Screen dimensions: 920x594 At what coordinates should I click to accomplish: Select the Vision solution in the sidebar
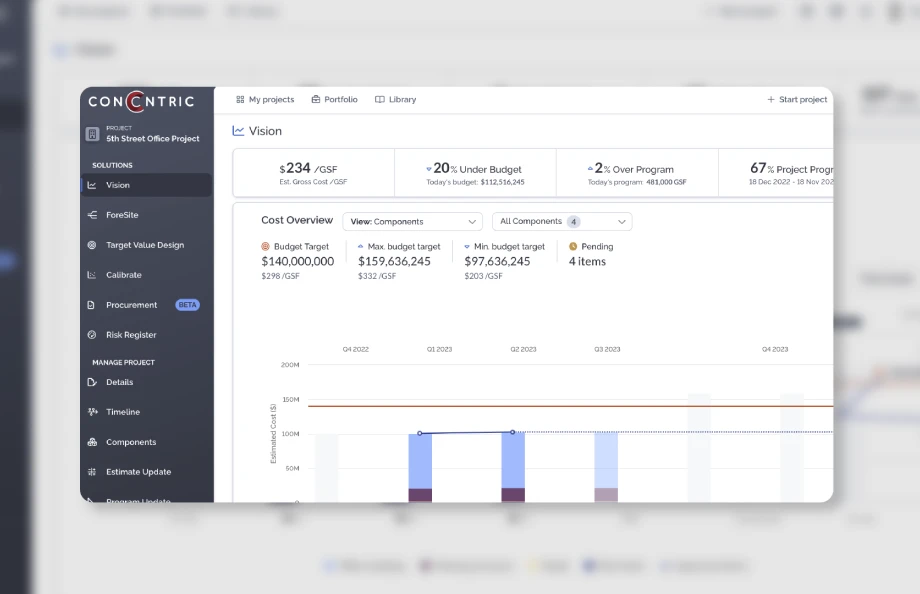[x=120, y=184]
